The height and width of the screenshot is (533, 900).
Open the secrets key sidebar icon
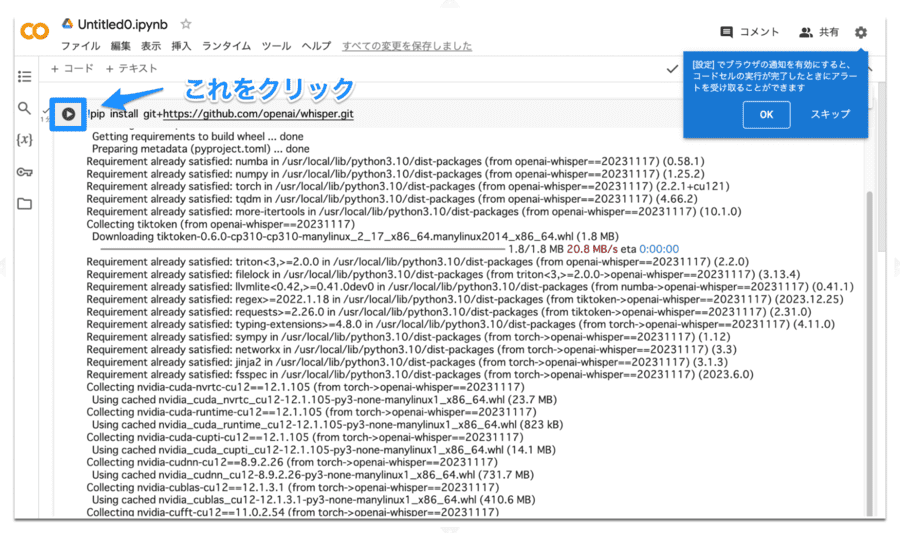pos(24,172)
